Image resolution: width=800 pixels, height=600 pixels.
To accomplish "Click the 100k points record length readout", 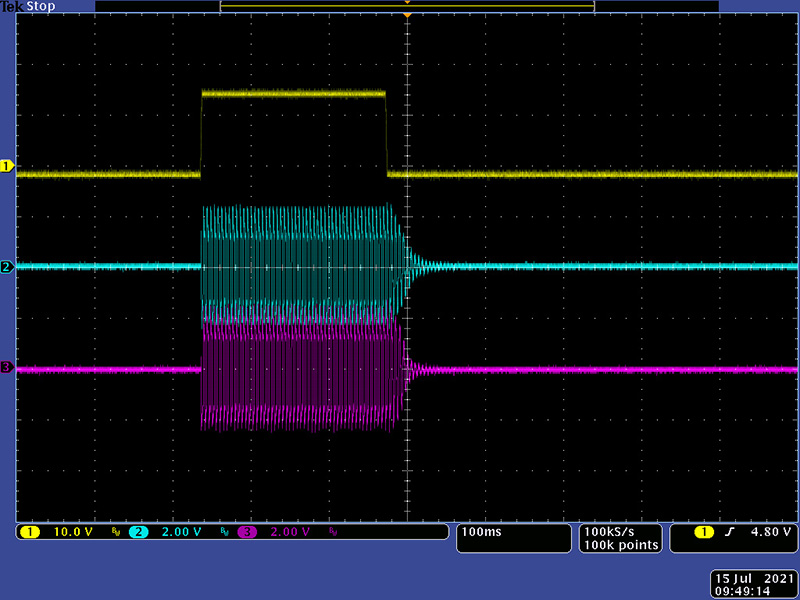I will coord(622,545).
